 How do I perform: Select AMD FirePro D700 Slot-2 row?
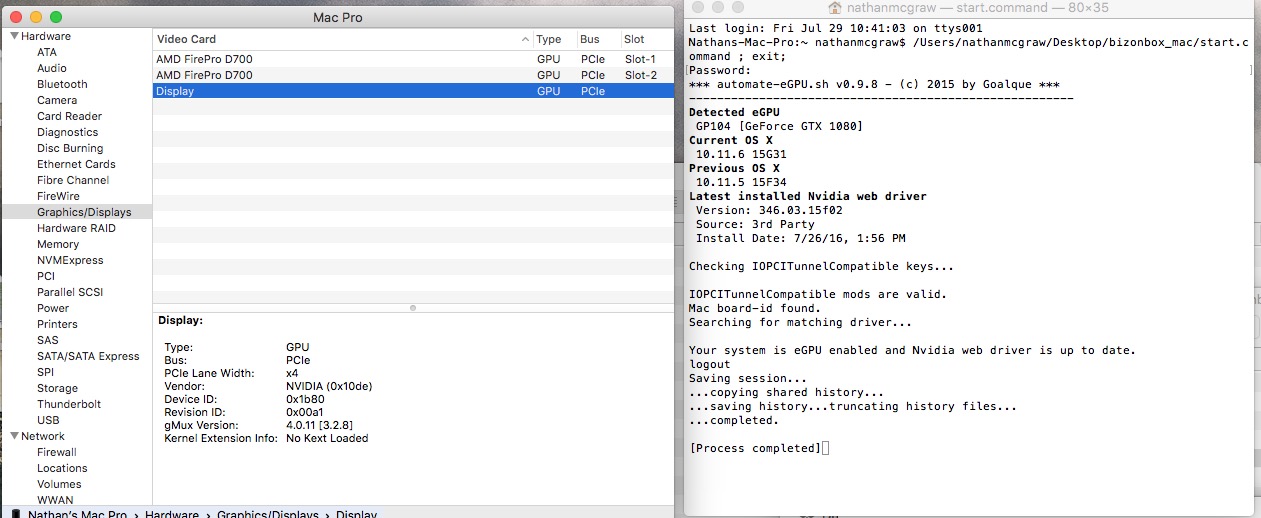click(x=413, y=75)
